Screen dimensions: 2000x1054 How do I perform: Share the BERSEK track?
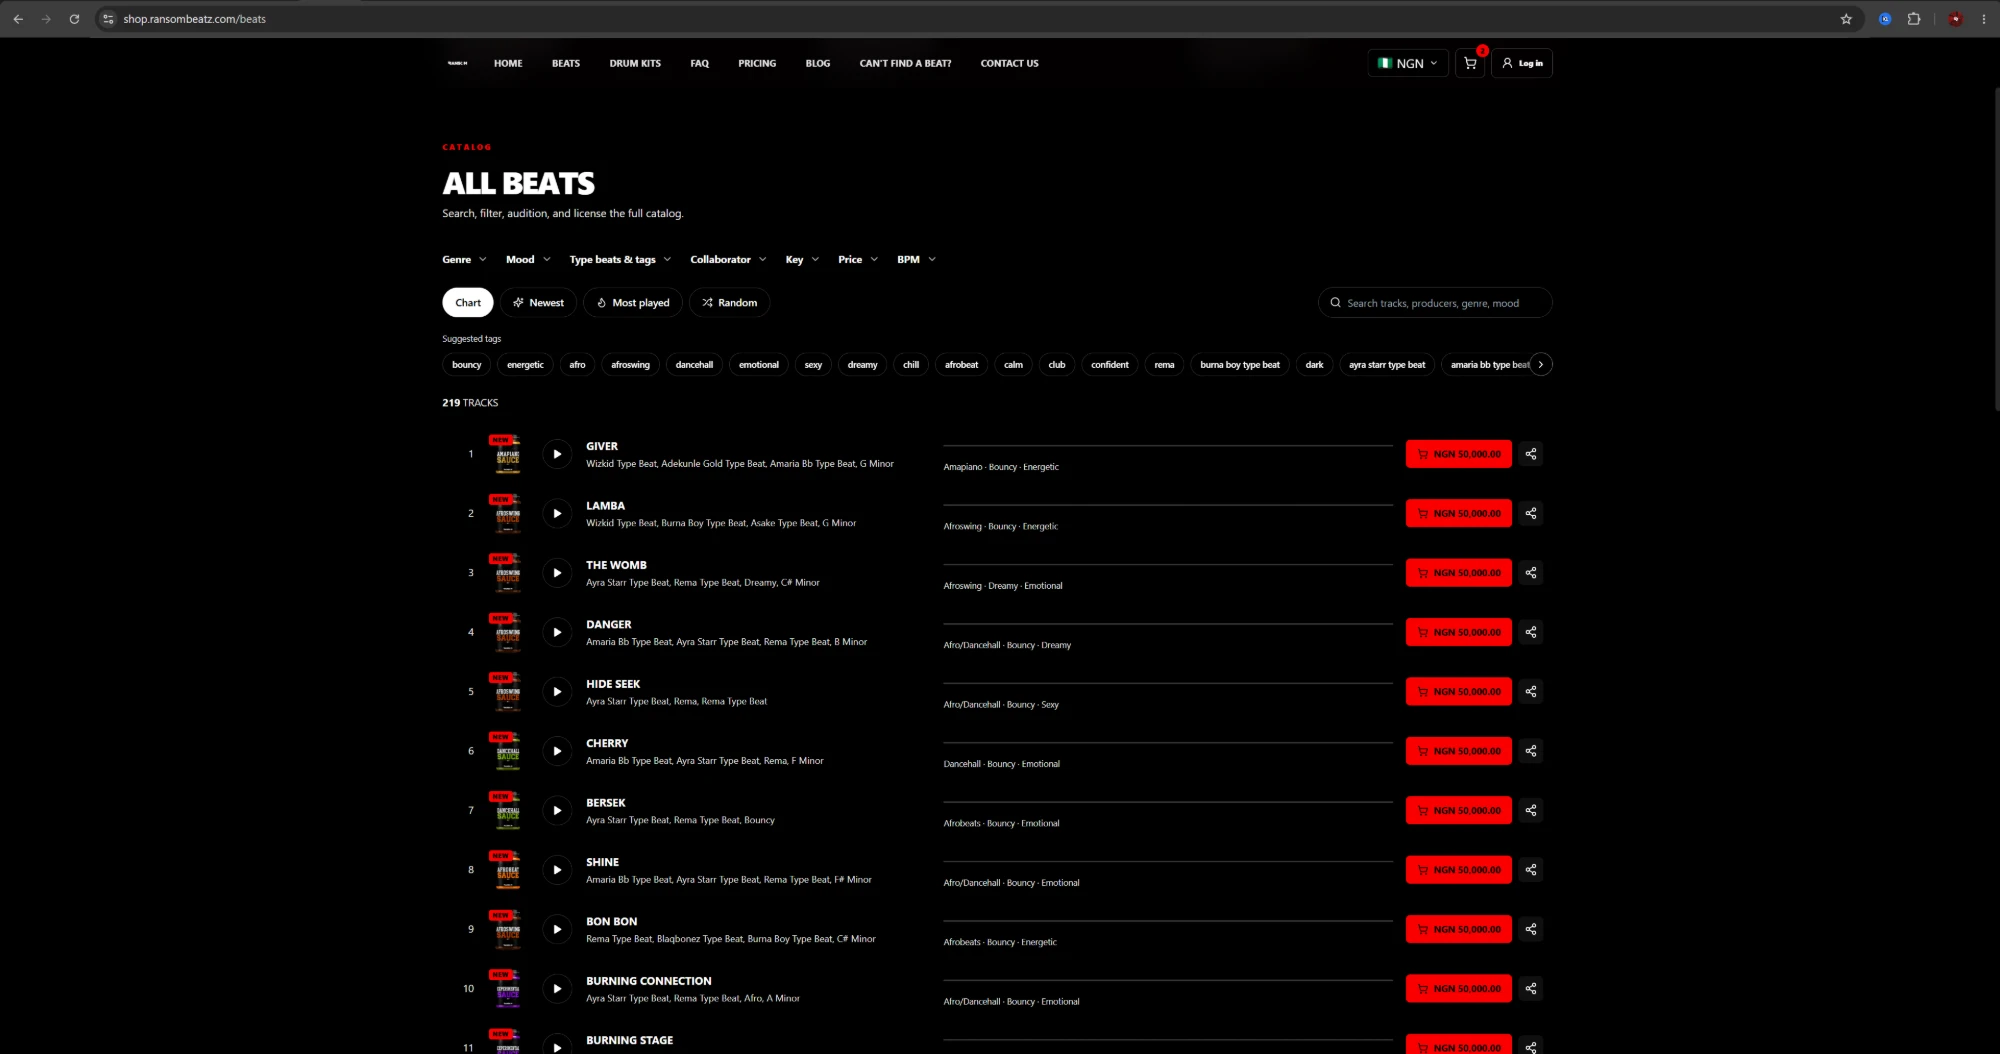[x=1530, y=810]
